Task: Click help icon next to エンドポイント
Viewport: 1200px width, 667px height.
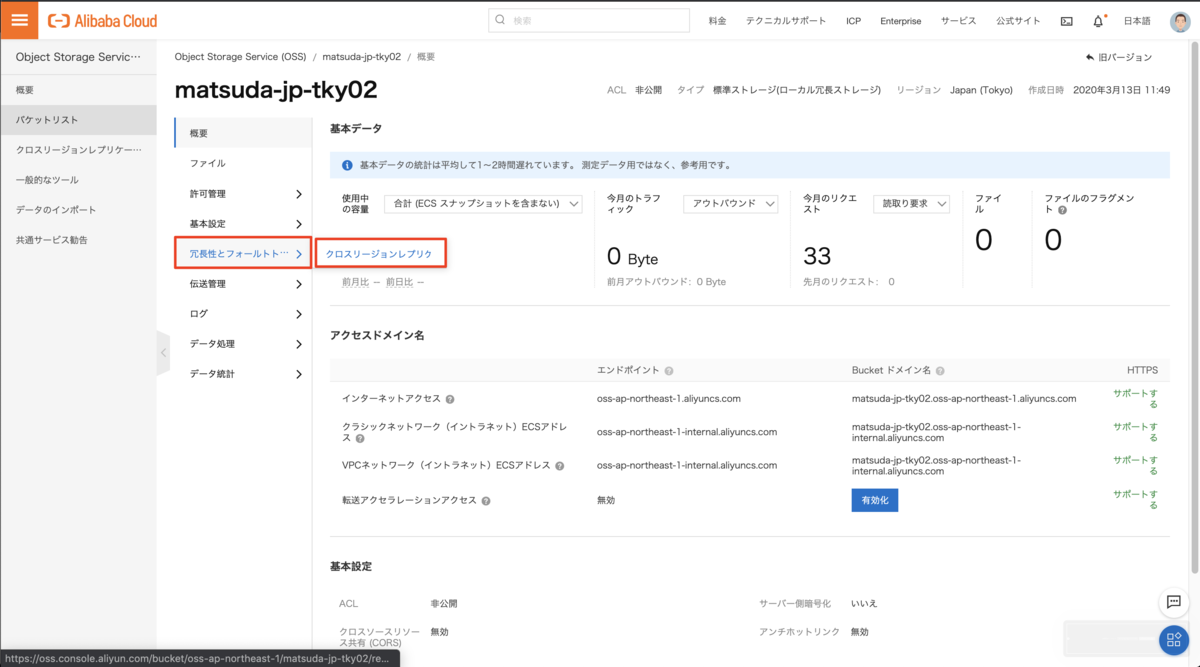Action: click(x=669, y=371)
